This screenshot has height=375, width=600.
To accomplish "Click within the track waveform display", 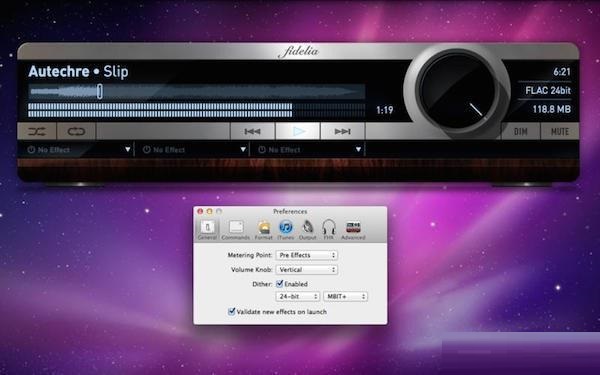I will (x=197, y=92).
